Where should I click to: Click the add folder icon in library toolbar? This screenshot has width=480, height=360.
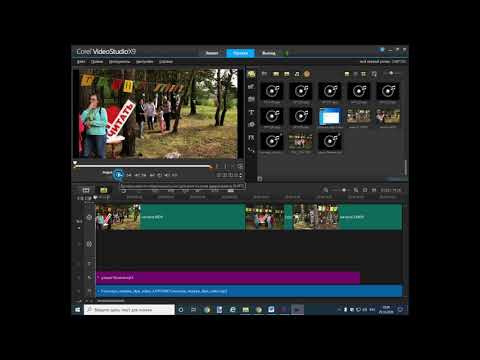coord(264,74)
